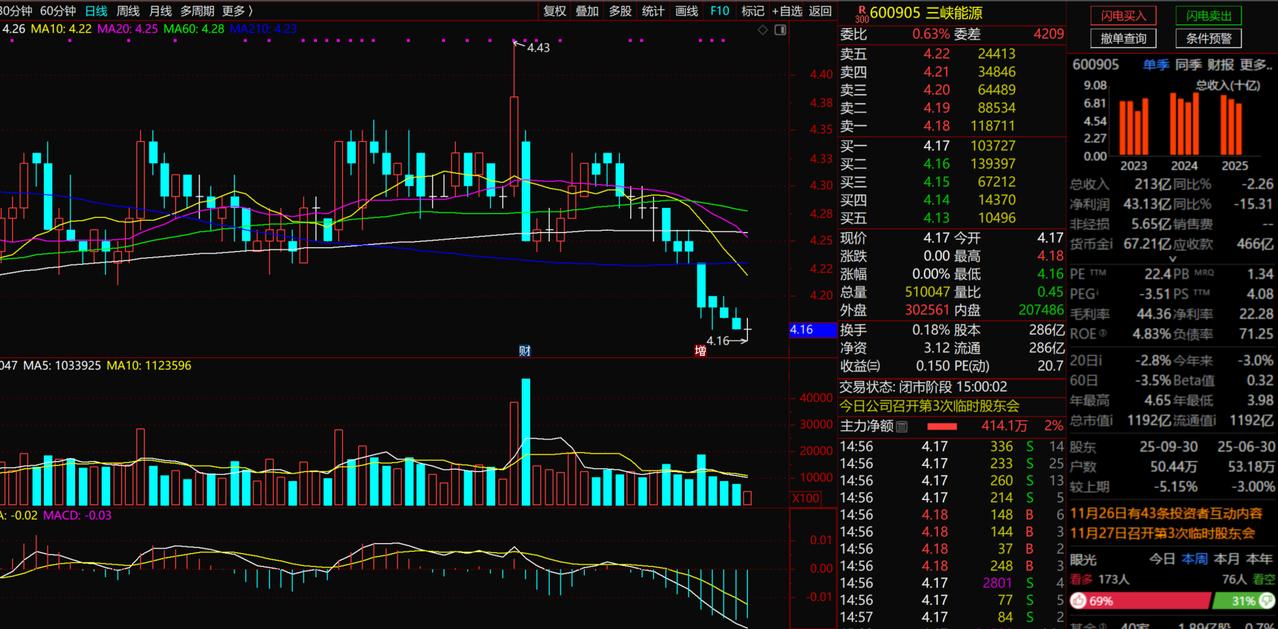Switch the chart to 周线 weekly view
Image resolution: width=1278 pixels, height=629 pixels.
point(129,11)
